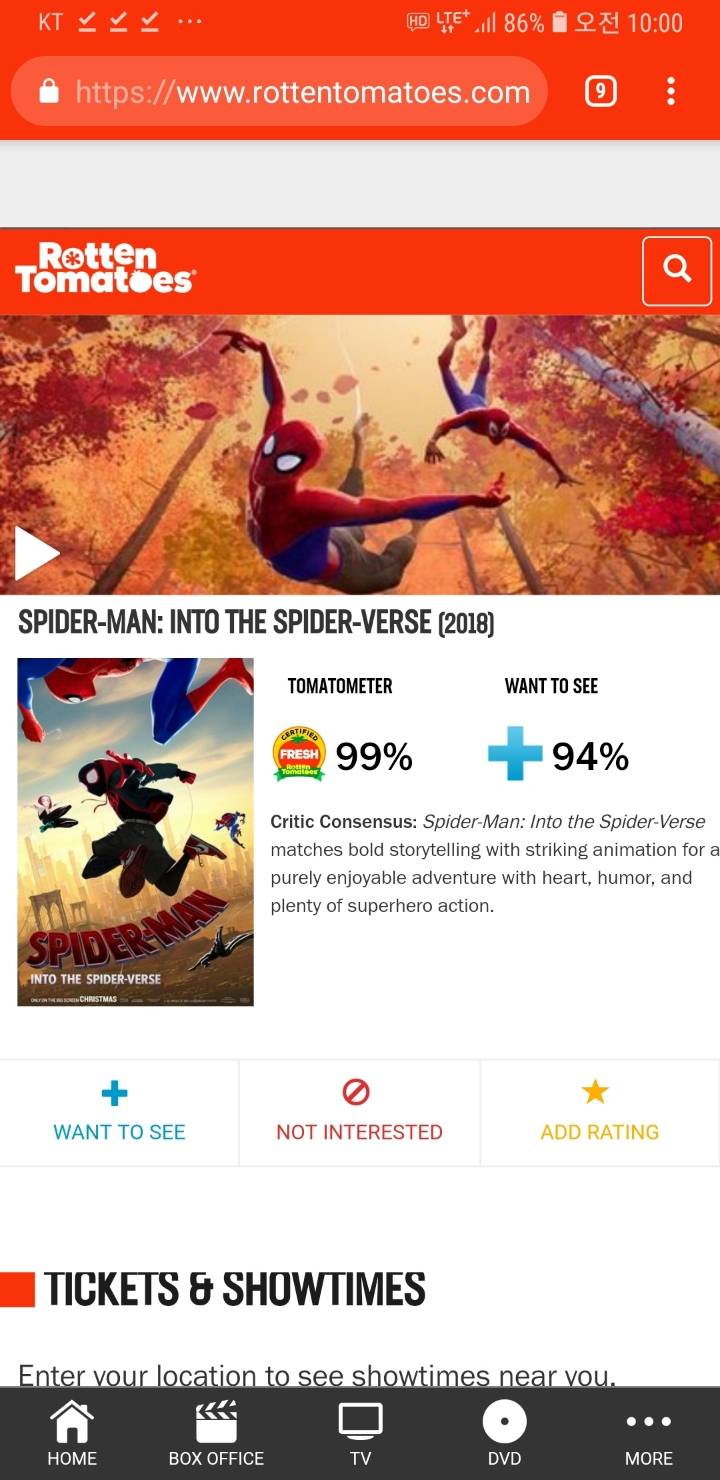Play the Spider-Verse trailer video
This screenshot has height=1480, width=720.
coord(37,553)
